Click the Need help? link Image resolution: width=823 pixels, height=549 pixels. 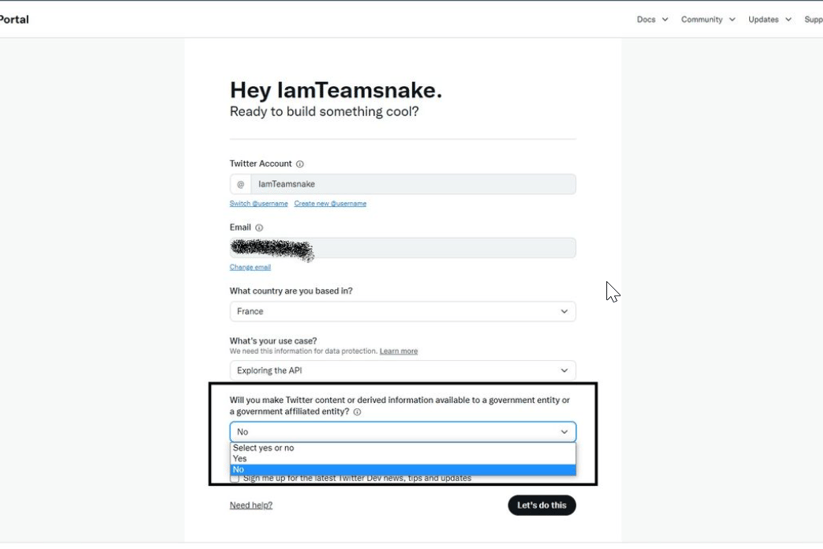[251, 505]
